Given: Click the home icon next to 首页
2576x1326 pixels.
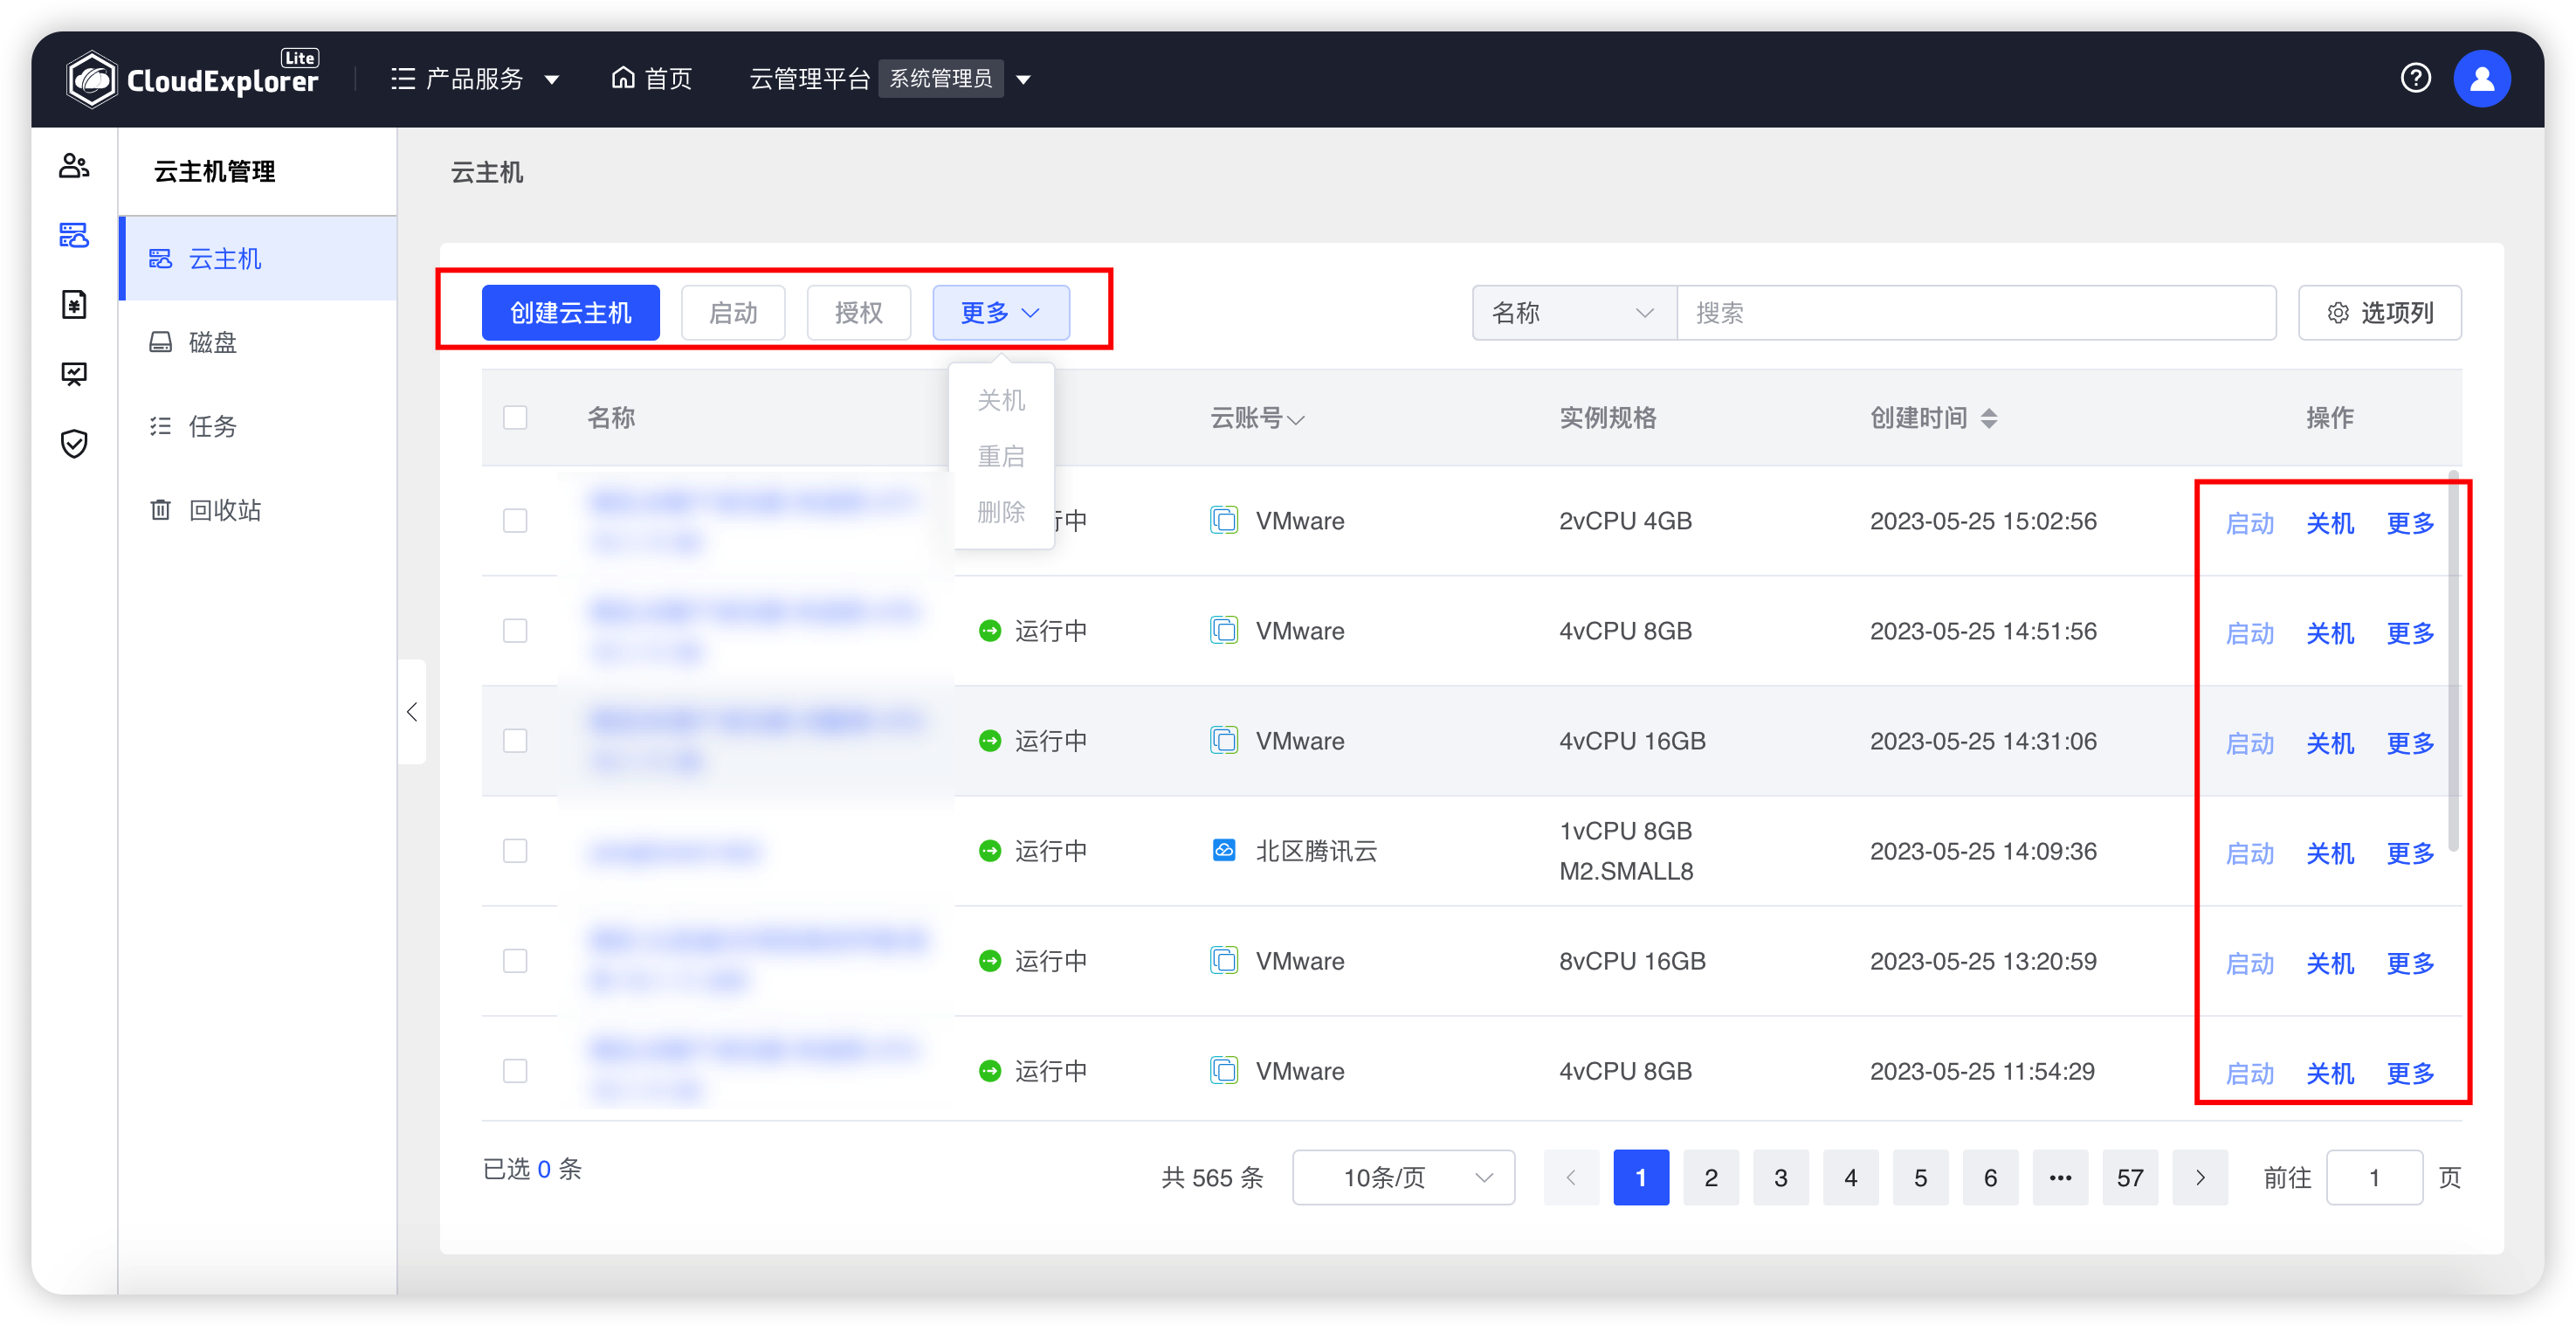Looking at the screenshot, I should tap(622, 78).
